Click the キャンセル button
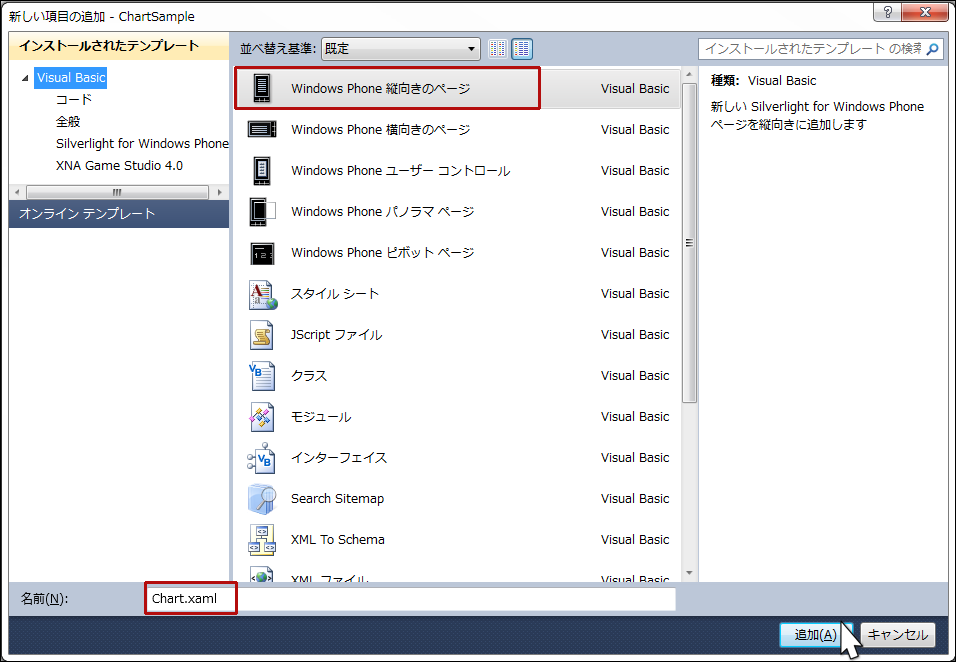 (897, 635)
